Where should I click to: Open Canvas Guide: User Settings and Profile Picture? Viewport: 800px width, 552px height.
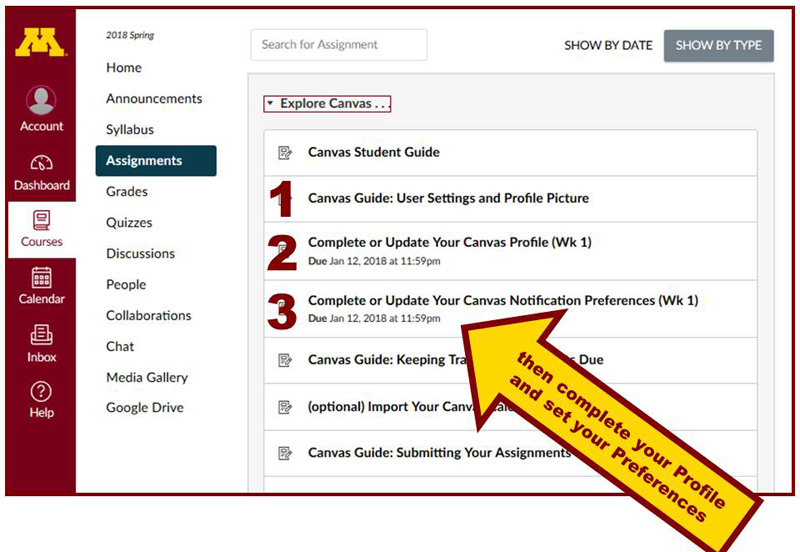(448, 198)
